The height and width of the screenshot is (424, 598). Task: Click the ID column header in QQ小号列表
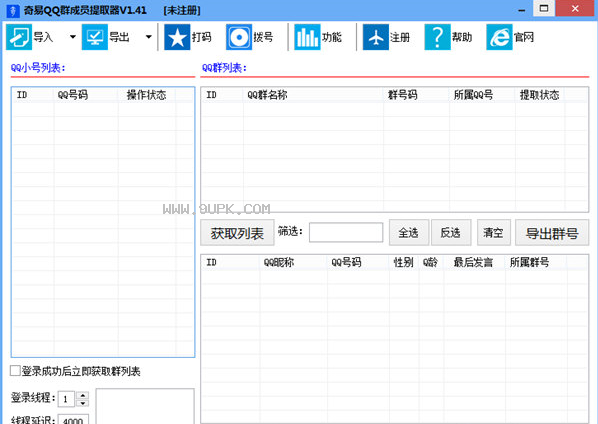33,95
